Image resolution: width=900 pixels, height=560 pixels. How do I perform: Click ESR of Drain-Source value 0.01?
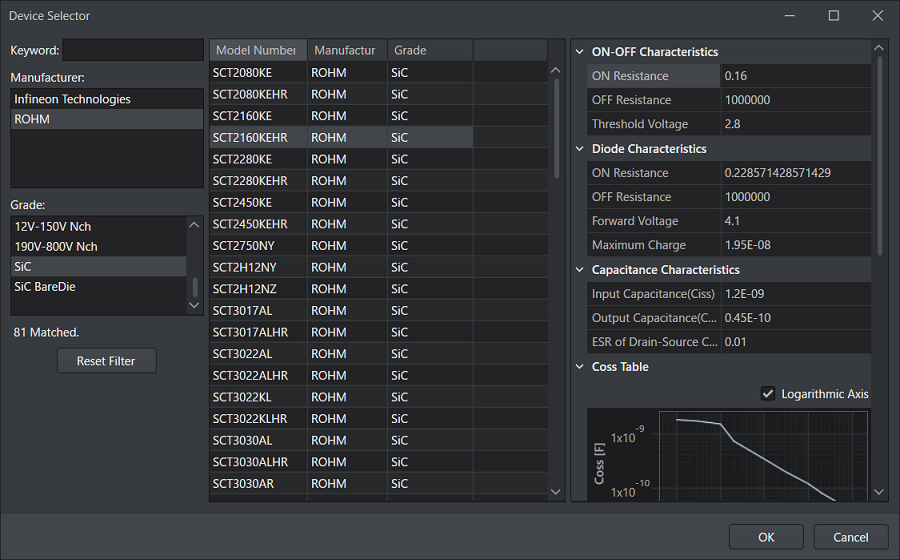(x=796, y=342)
